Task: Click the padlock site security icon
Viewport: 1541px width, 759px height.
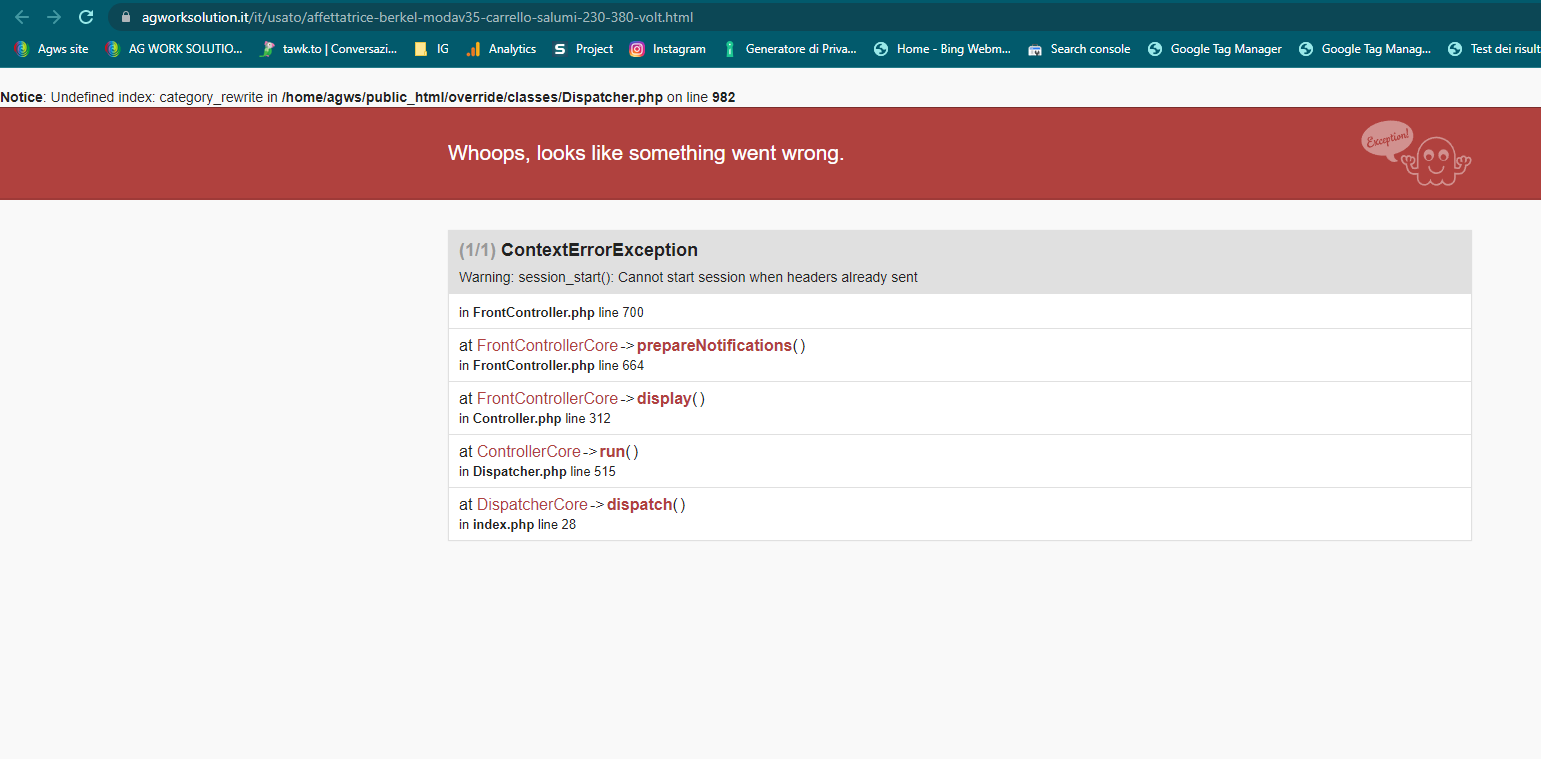Action: [x=125, y=17]
